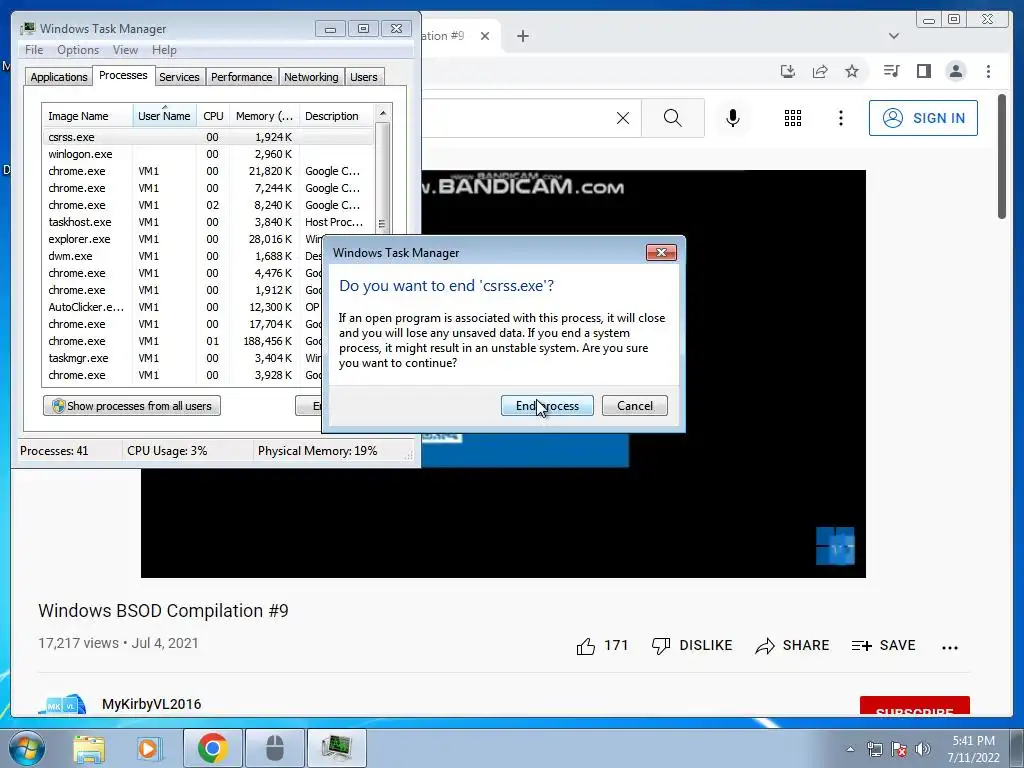This screenshot has height=768, width=1024.
Task: Select the dwm.exe process row
Action: (183, 256)
